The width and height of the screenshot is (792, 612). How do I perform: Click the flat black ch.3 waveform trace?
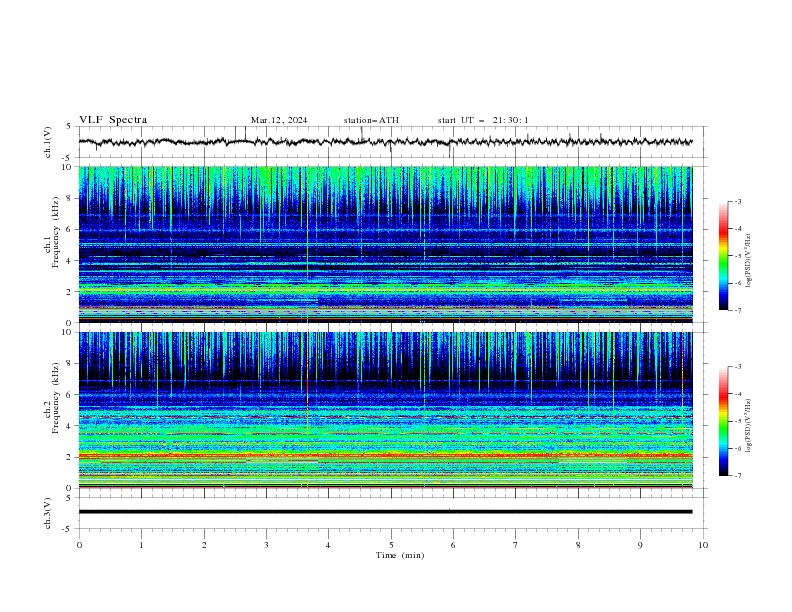click(385, 512)
